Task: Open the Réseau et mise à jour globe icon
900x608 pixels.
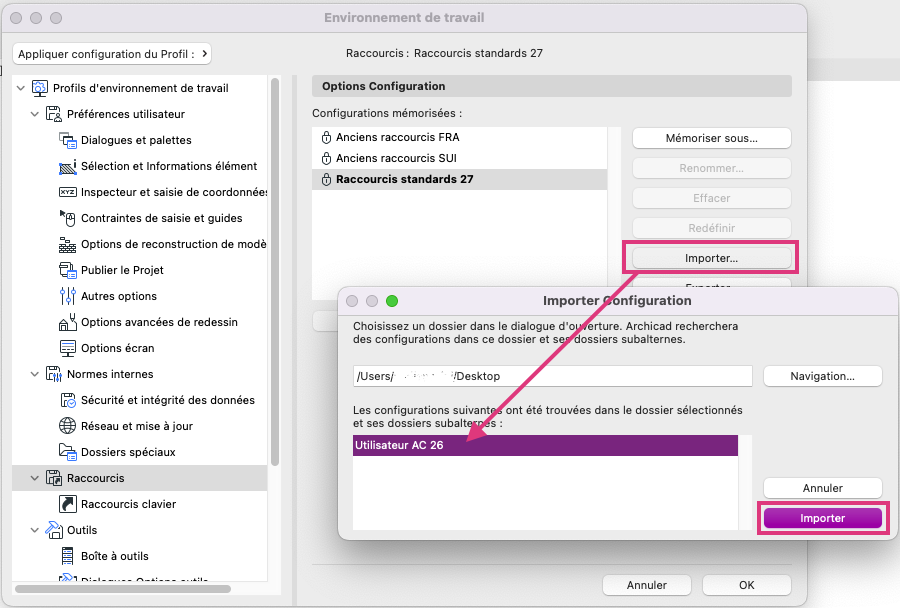Action: point(68,426)
